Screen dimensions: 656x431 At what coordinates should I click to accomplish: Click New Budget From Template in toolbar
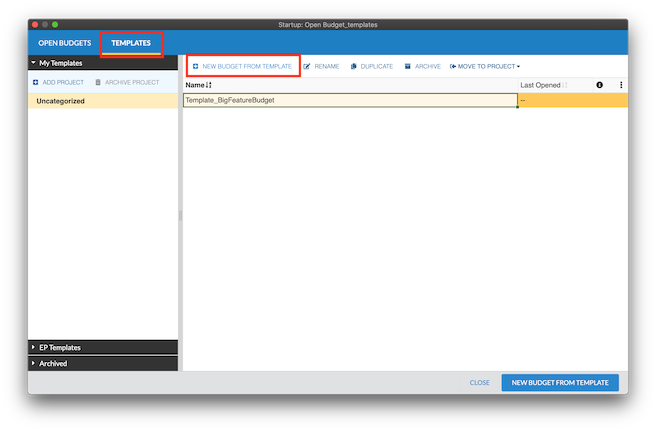(243, 67)
